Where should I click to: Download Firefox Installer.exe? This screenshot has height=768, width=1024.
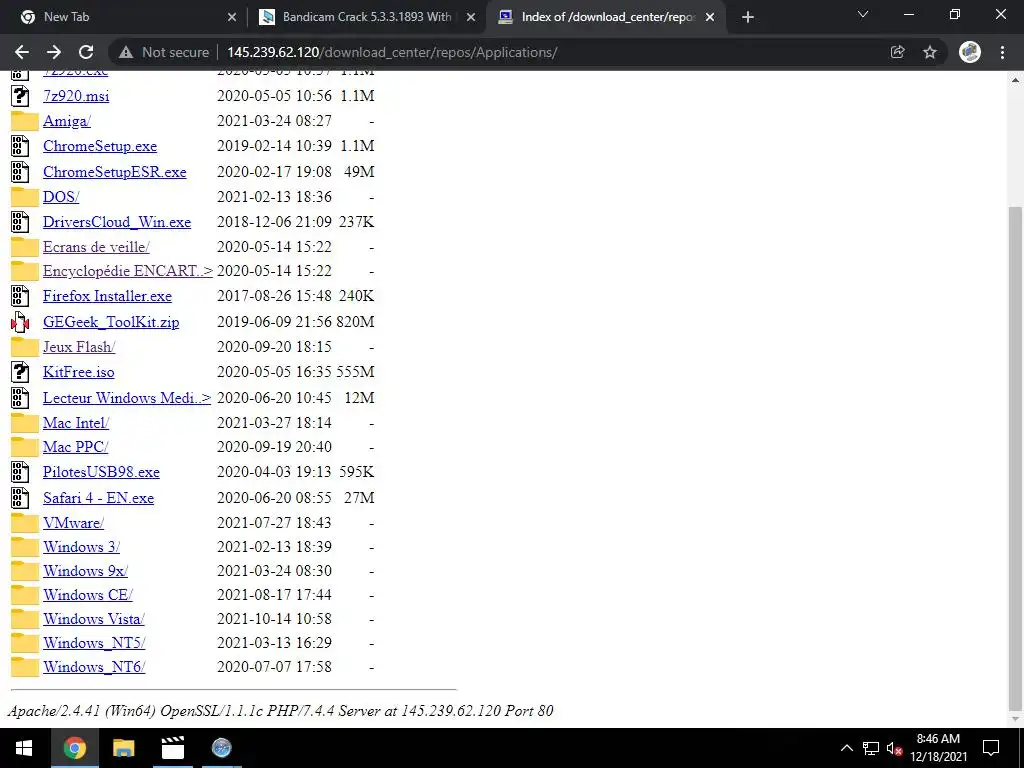(x=108, y=296)
